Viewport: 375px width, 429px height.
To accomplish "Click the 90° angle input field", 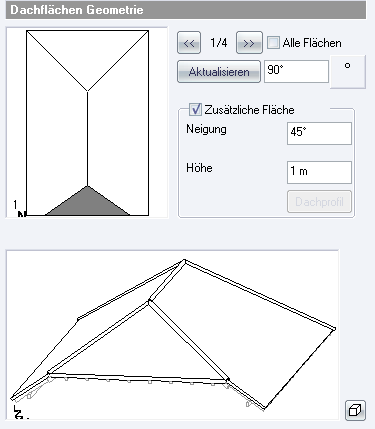I will click(296, 71).
